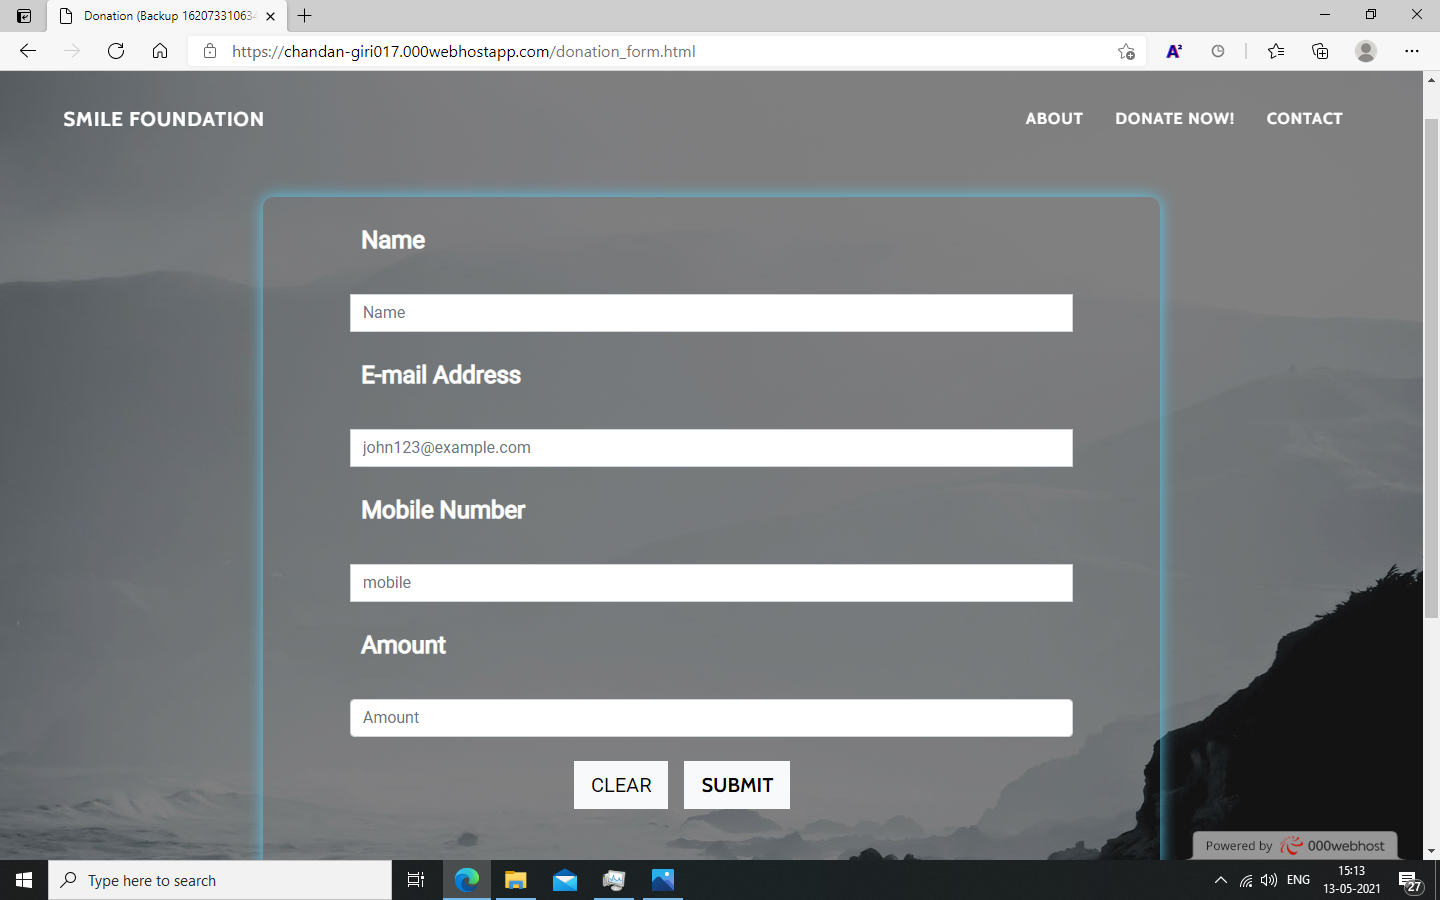
Task: Open the Favorites hub
Action: [1275, 51]
